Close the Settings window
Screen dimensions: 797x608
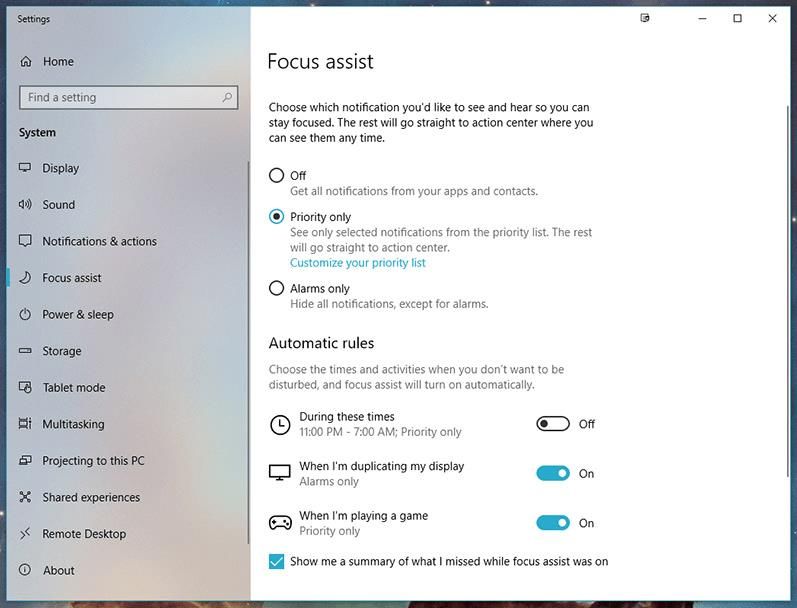click(x=772, y=18)
